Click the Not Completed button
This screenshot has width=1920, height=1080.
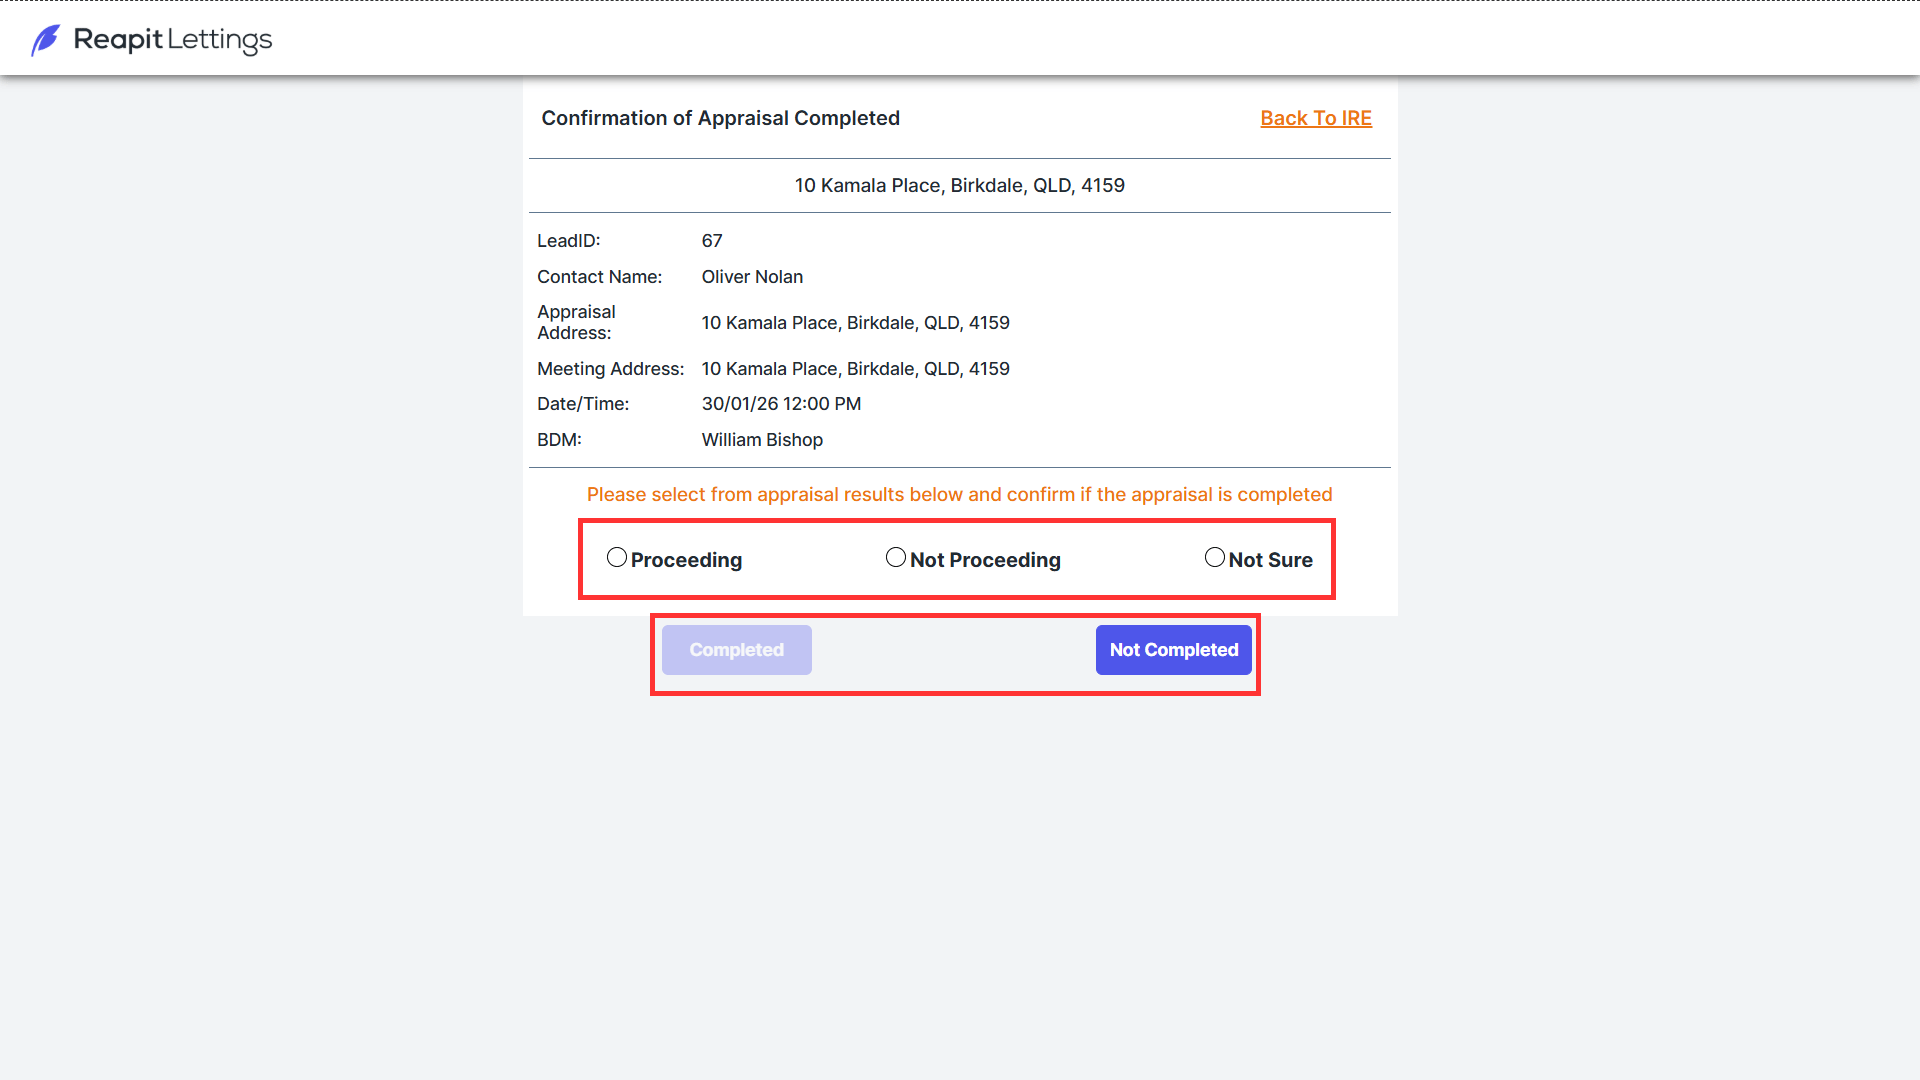1174,650
